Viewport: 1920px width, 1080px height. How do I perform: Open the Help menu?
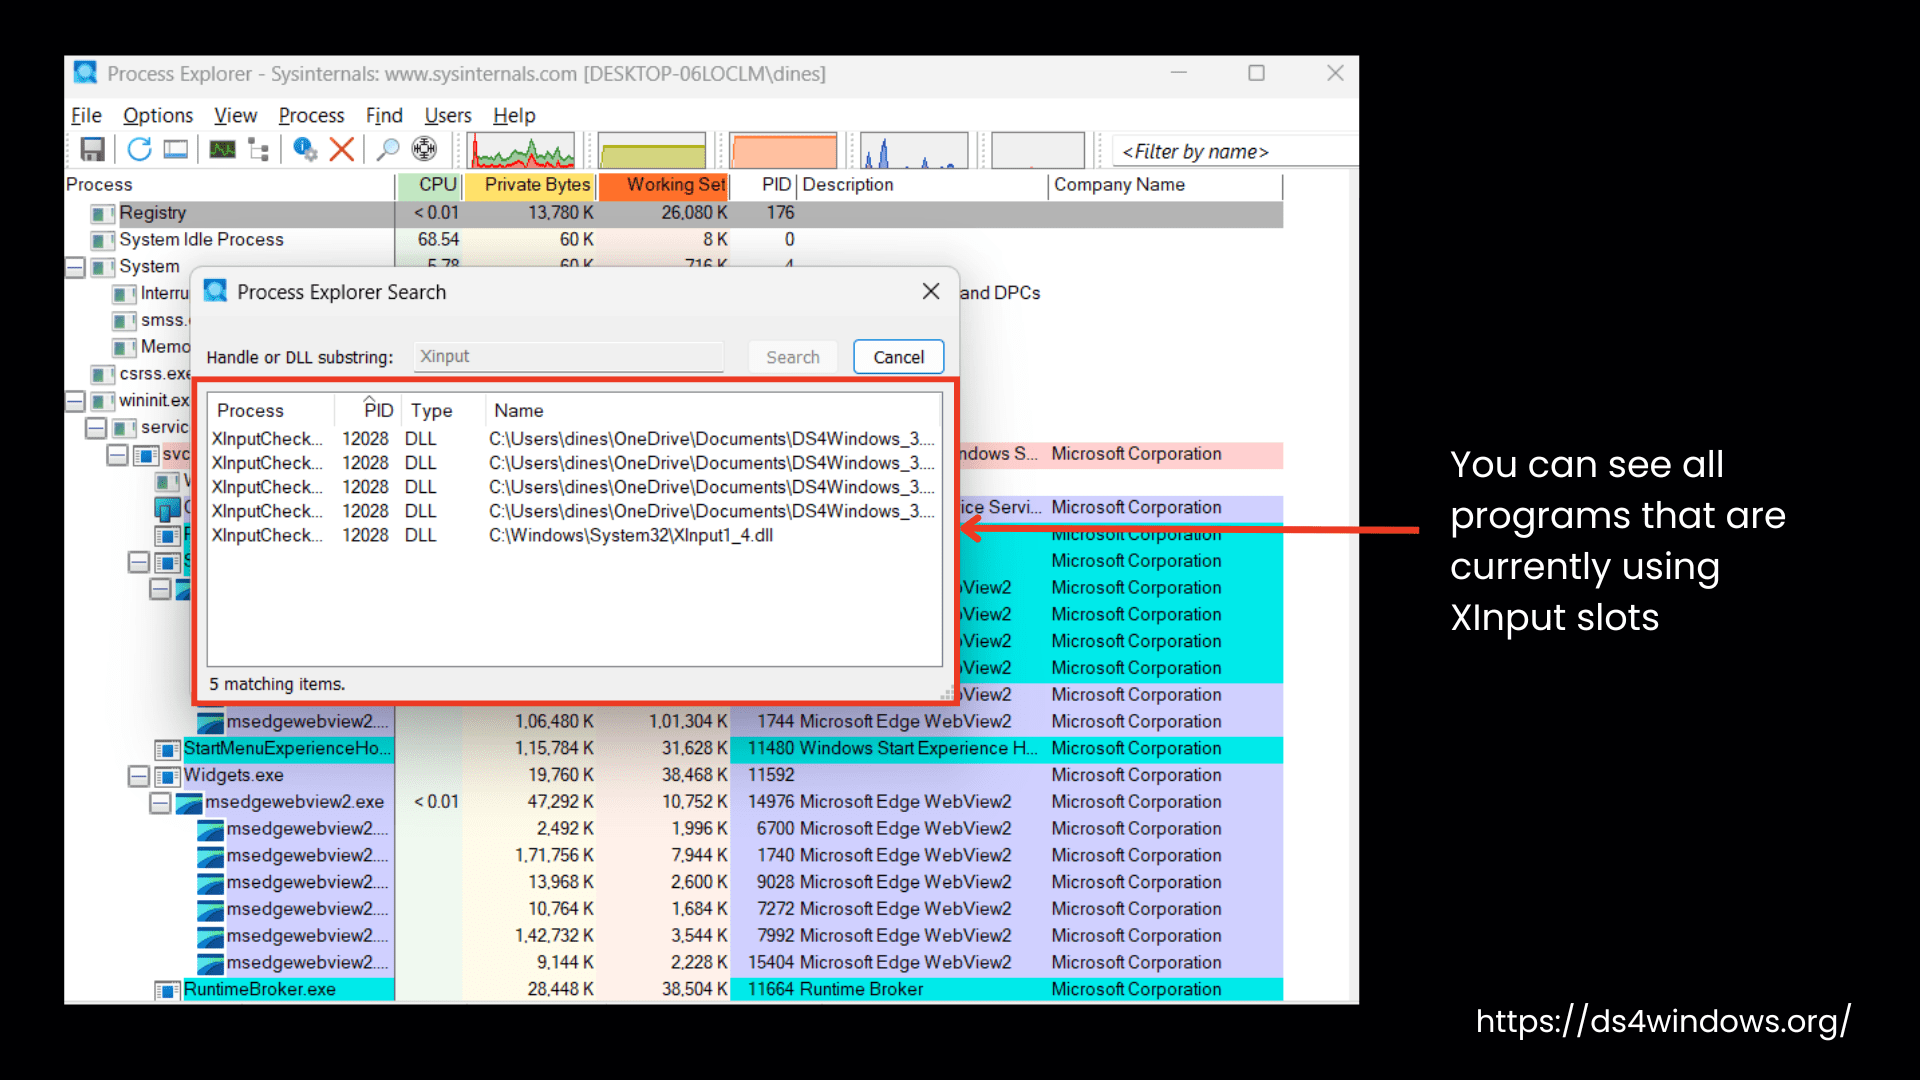514,116
